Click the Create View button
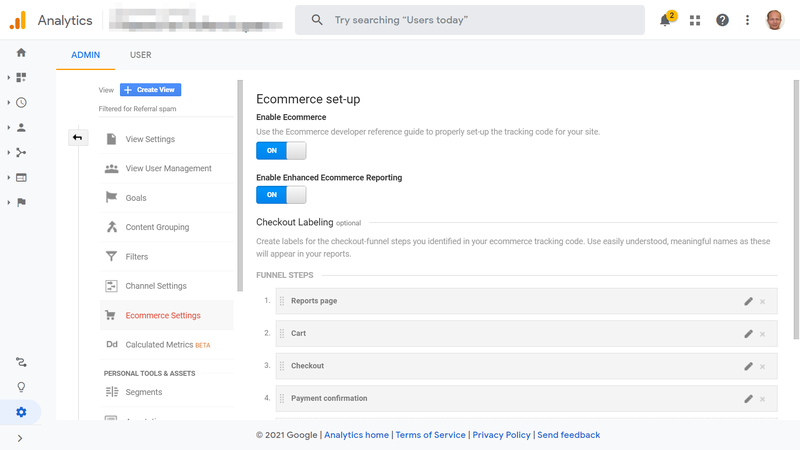Viewport: 800px width, 450px height. coord(151,90)
